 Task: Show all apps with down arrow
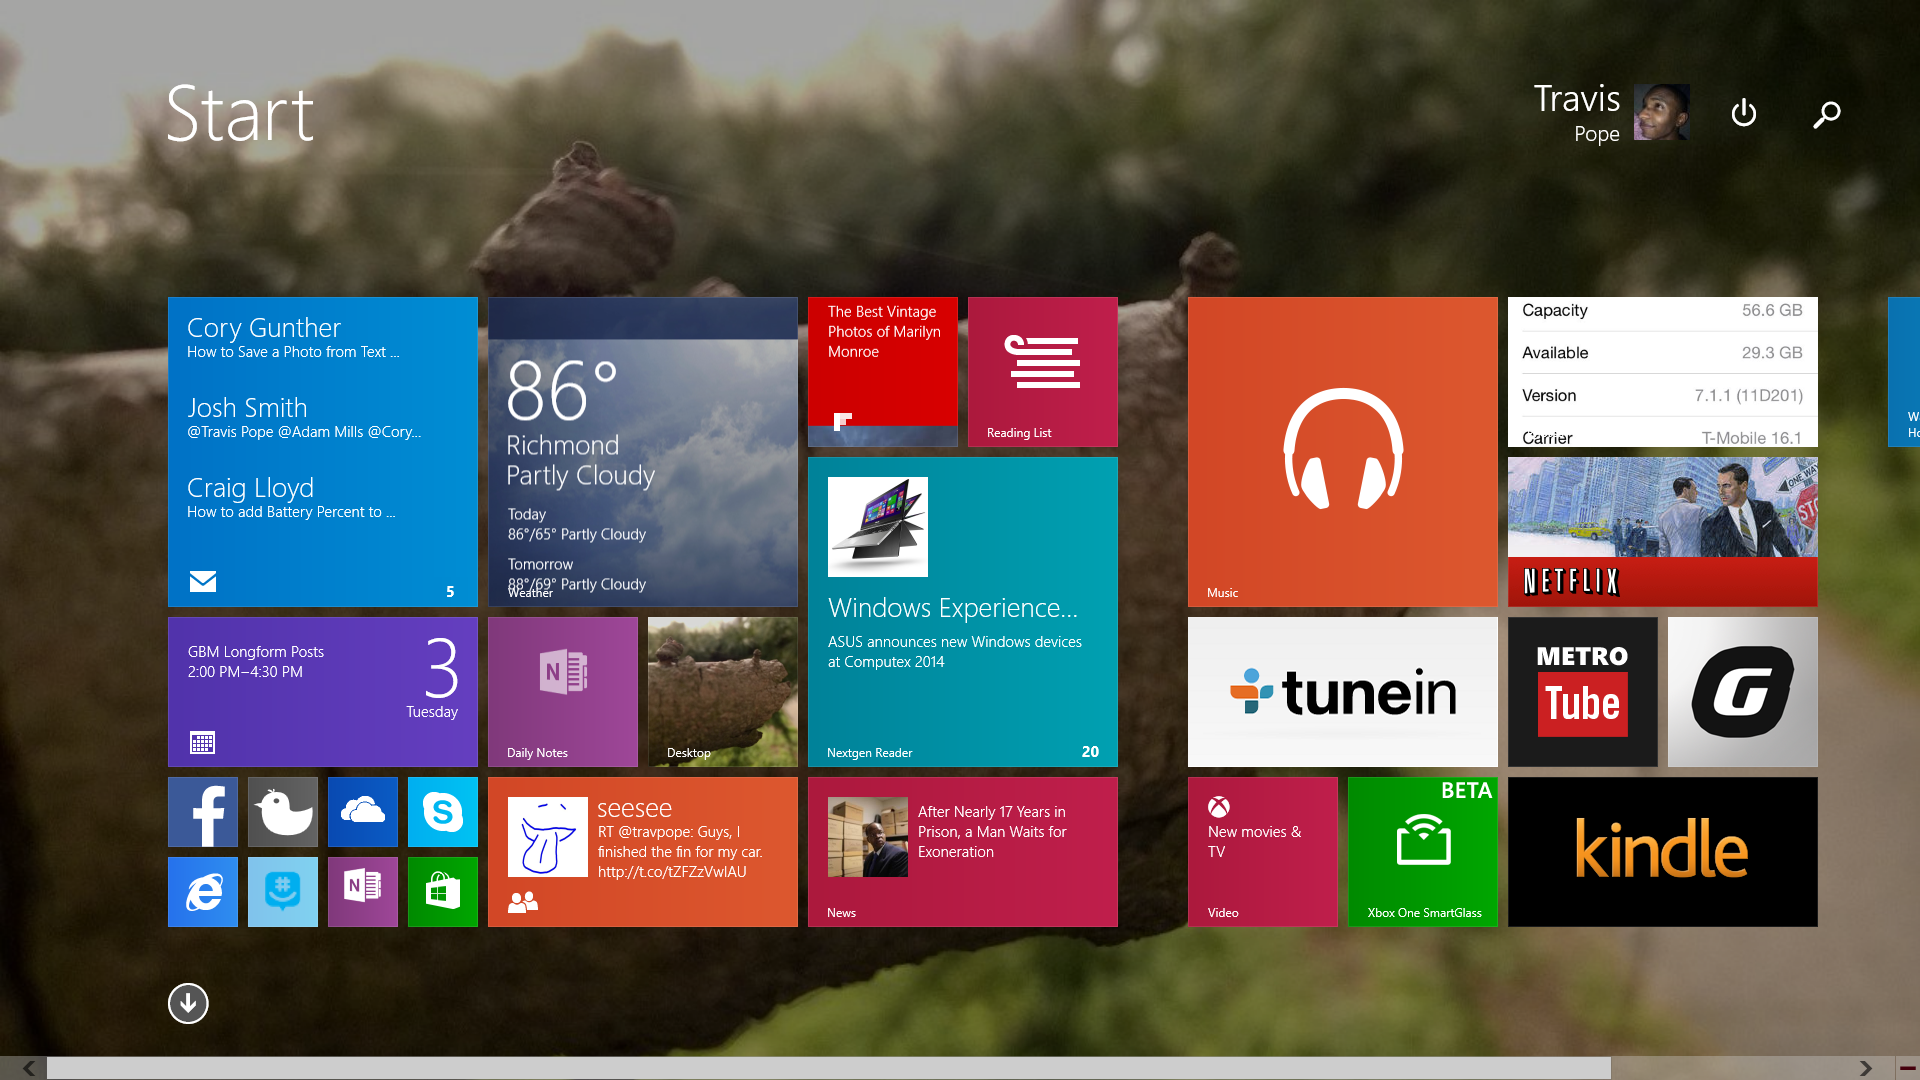click(188, 1003)
